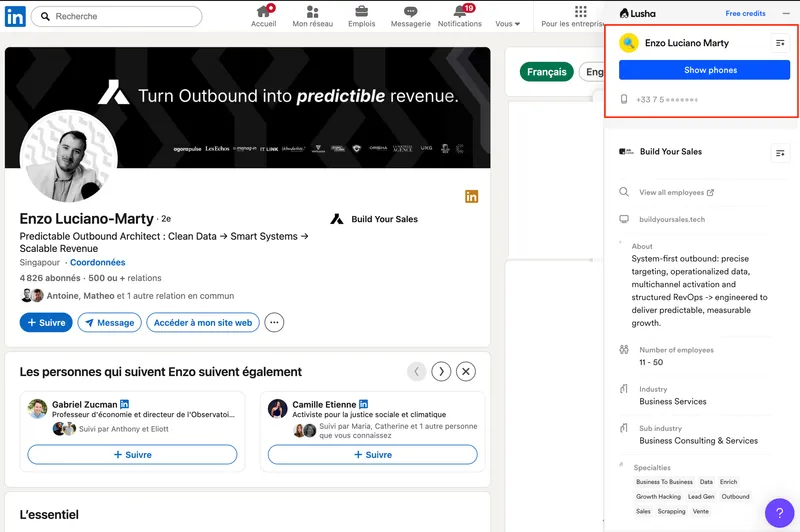
Task: Click the add-to-list icon beside Enzo Luciano Marty
Action: (780, 43)
